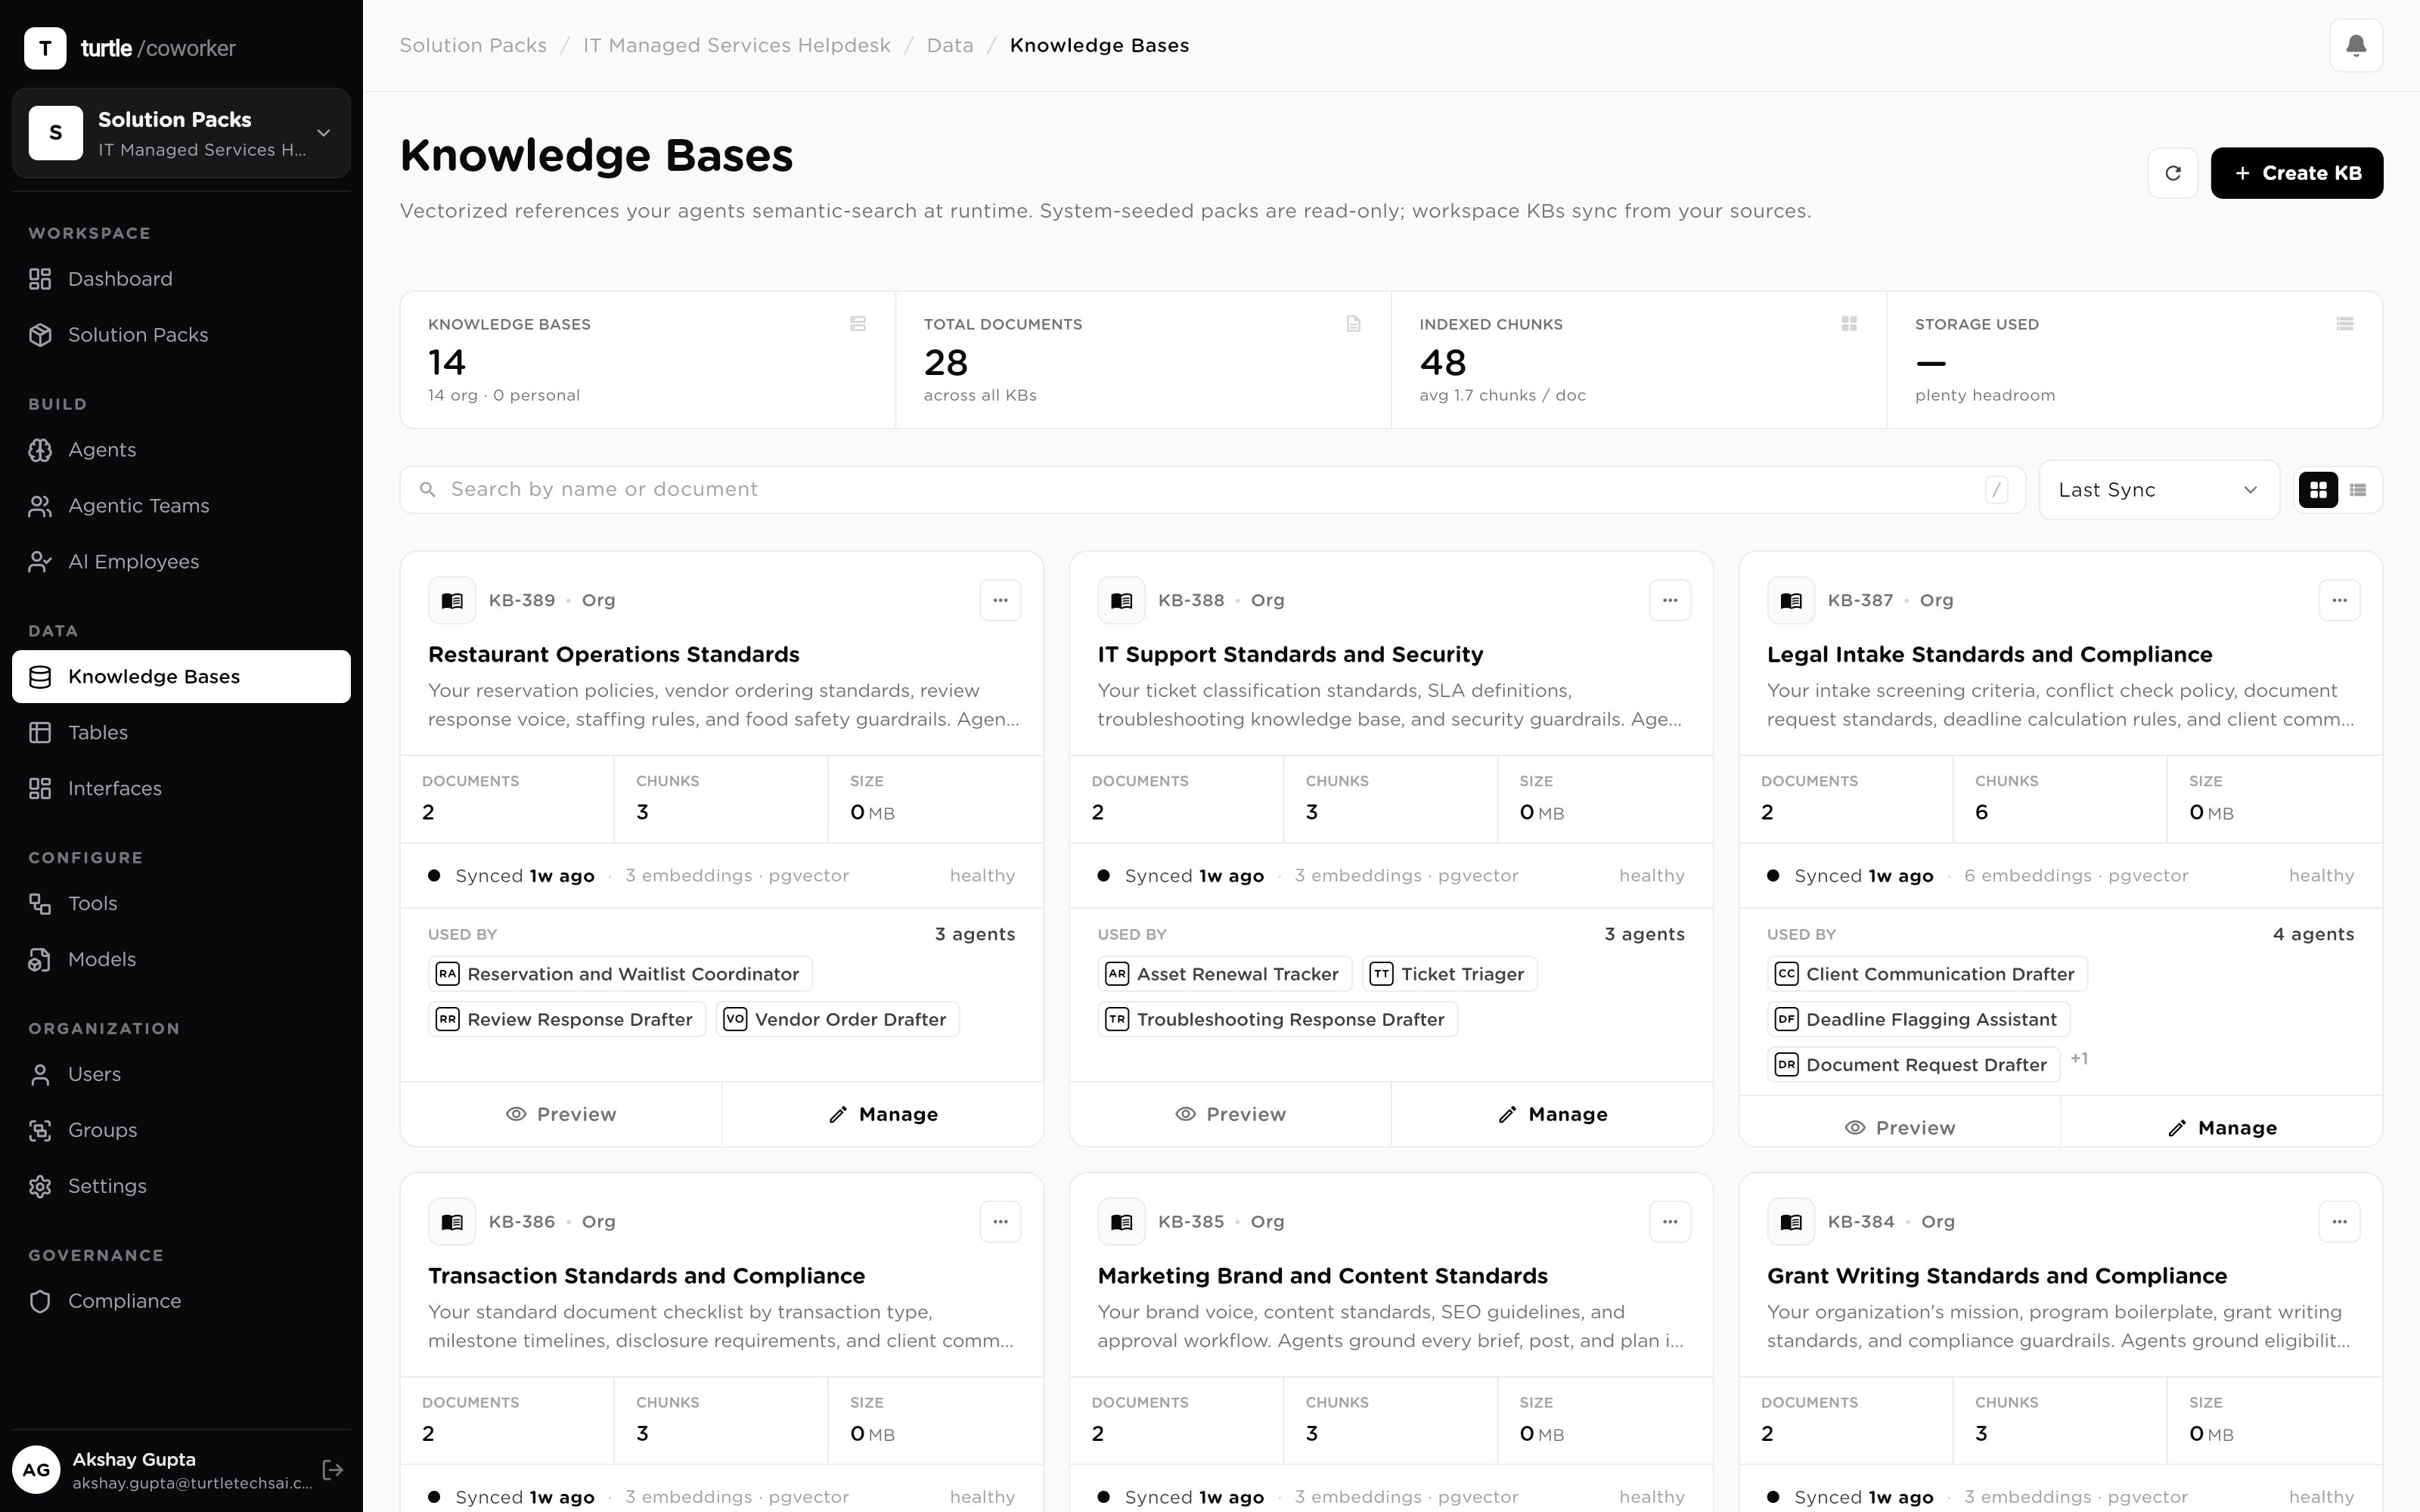Open Groups in the sidebar
The width and height of the screenshot is (2420, 1512).
pos(181,1131)
